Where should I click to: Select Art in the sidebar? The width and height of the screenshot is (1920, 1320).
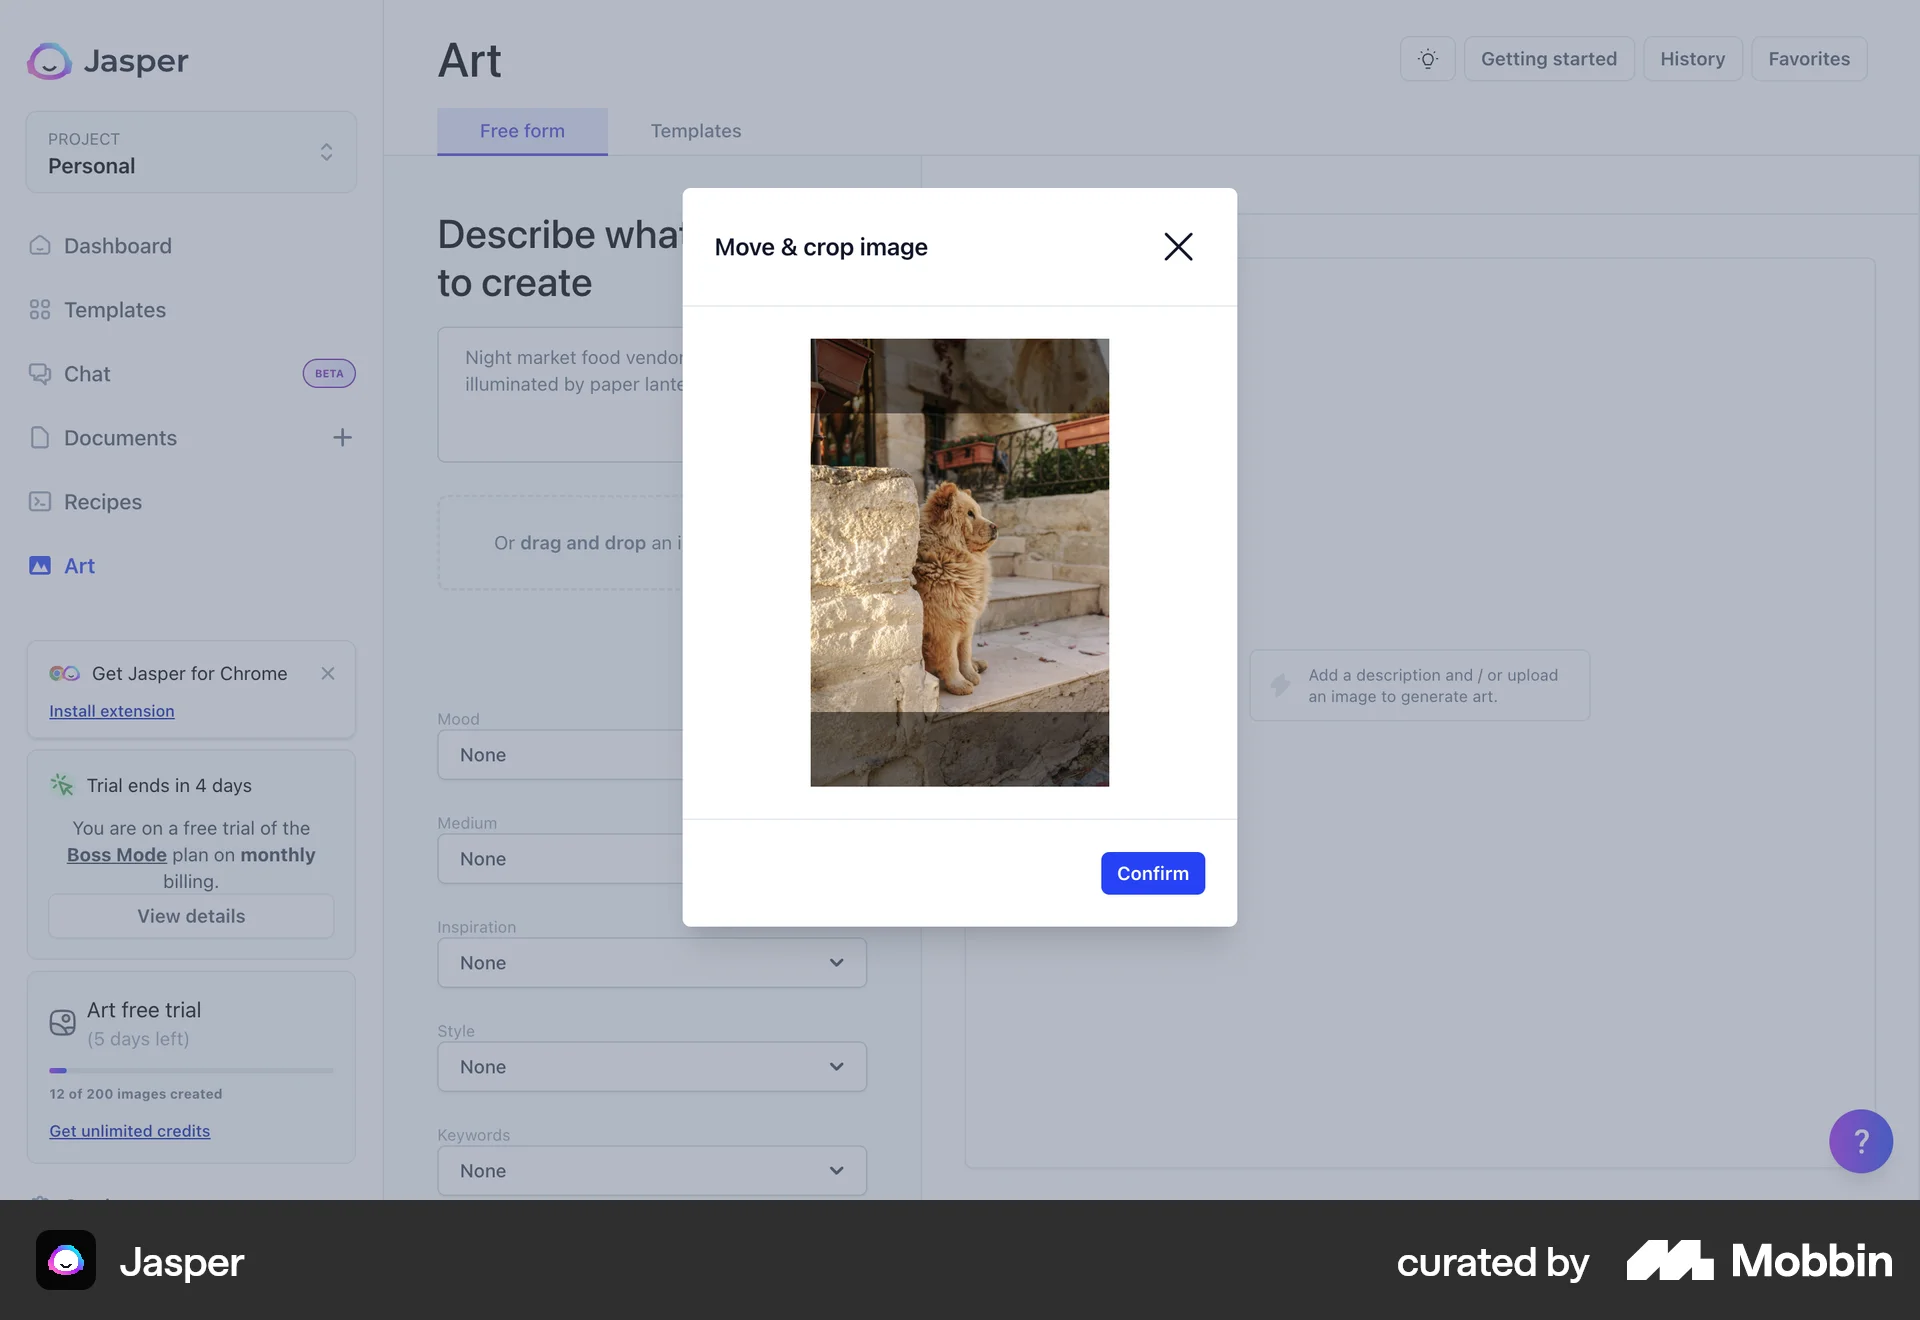[x=79, y=565]
